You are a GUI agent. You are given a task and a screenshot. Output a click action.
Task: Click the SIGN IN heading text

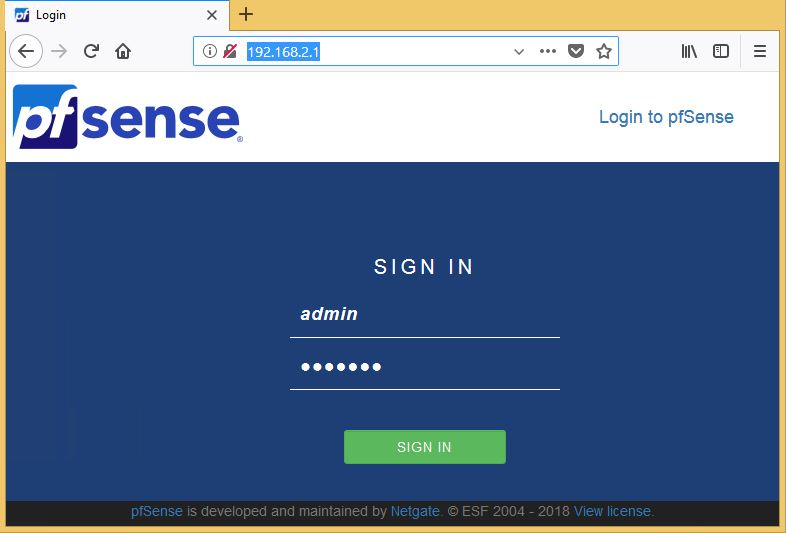(424, 267)
